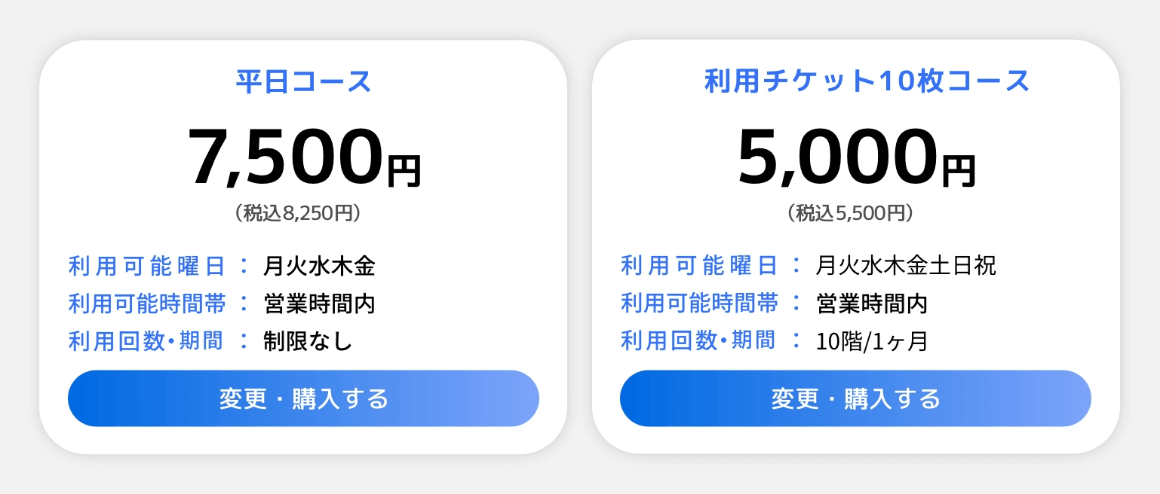Select the 平日コース title
The image size is (1160, 494).
[303, 81]
